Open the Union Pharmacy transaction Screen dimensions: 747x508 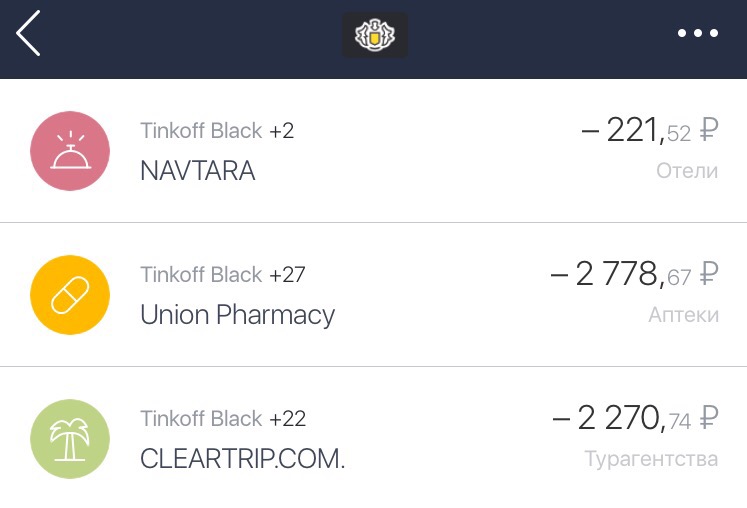click(237, 315)
